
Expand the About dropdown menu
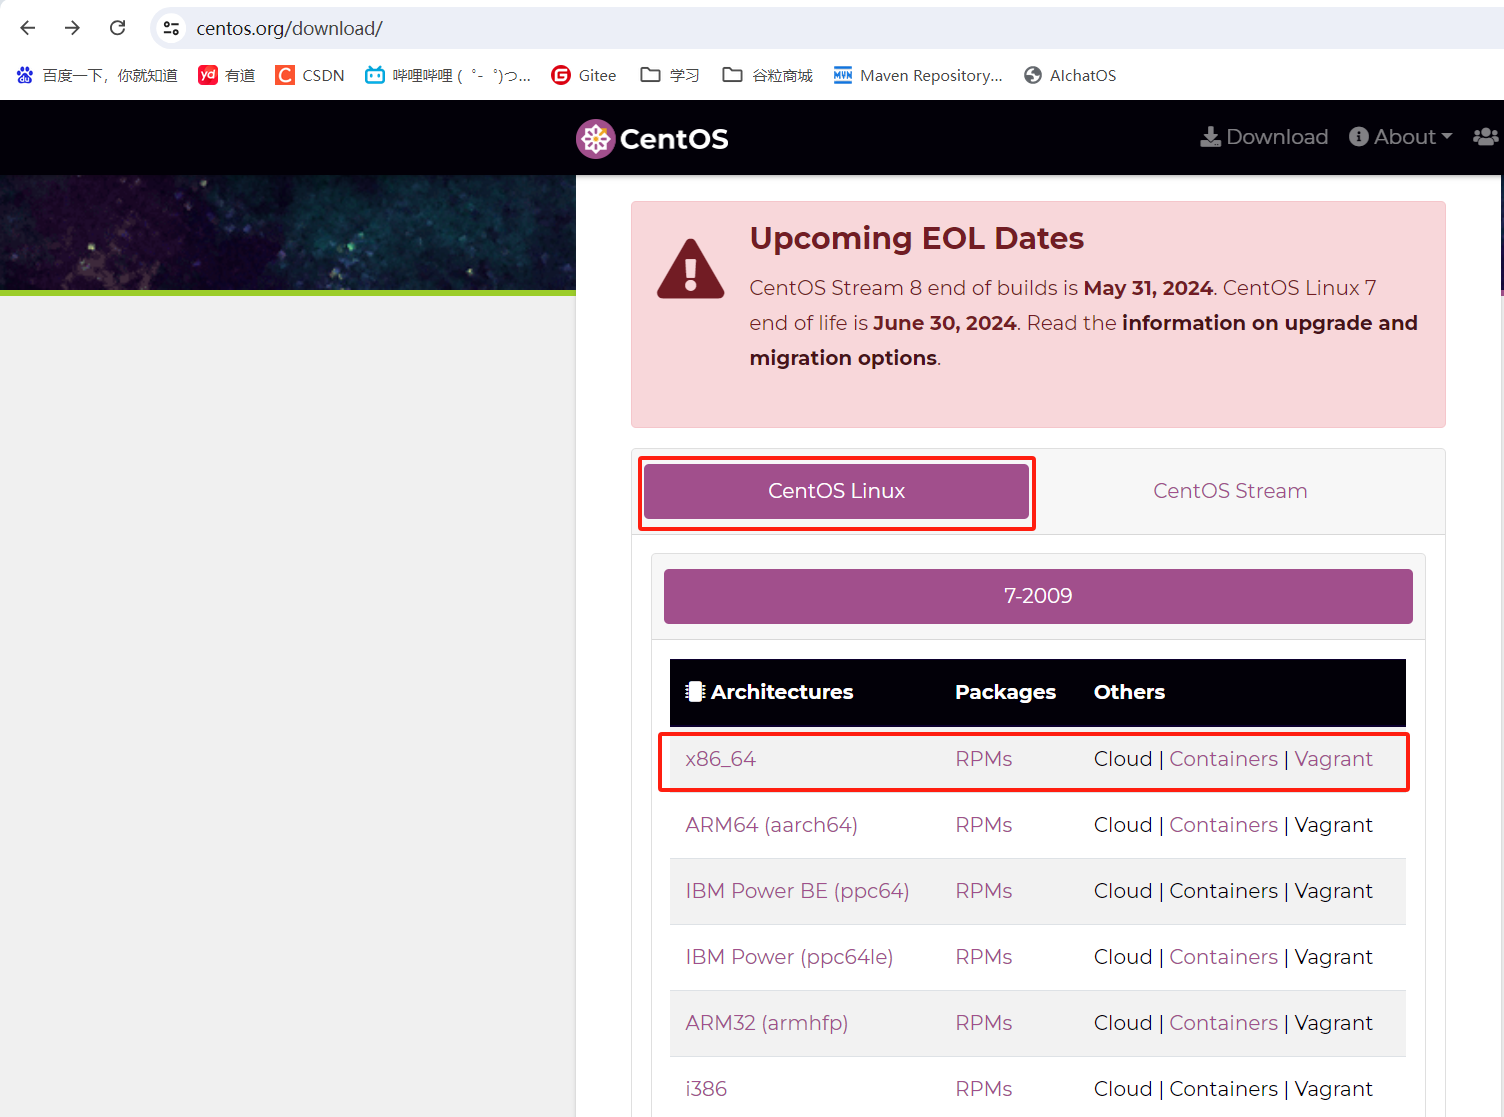pyautogui.click(x=1400, y=137)
